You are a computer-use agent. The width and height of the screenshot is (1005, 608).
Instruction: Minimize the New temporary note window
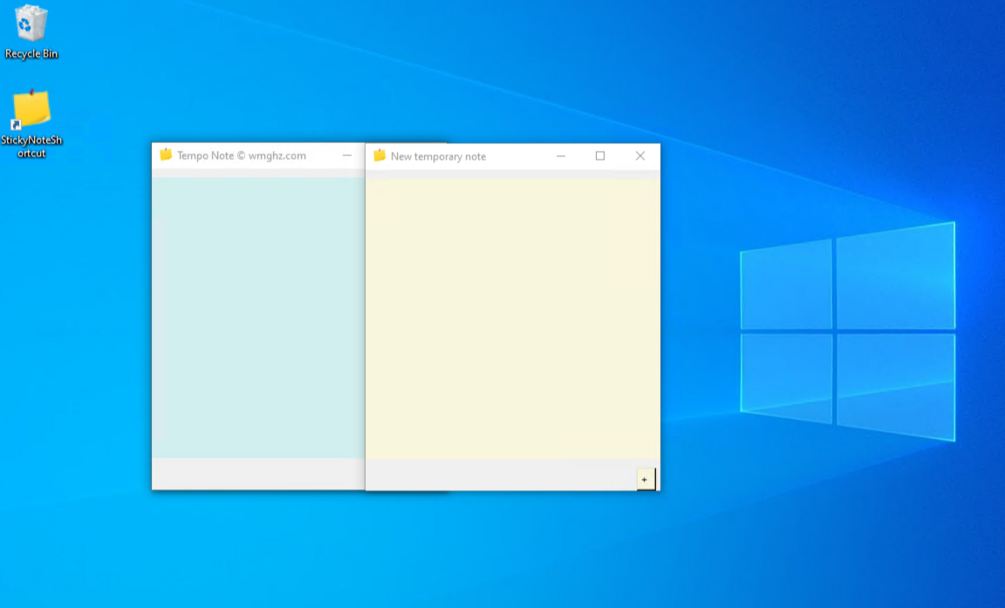(x=561, y=156)
